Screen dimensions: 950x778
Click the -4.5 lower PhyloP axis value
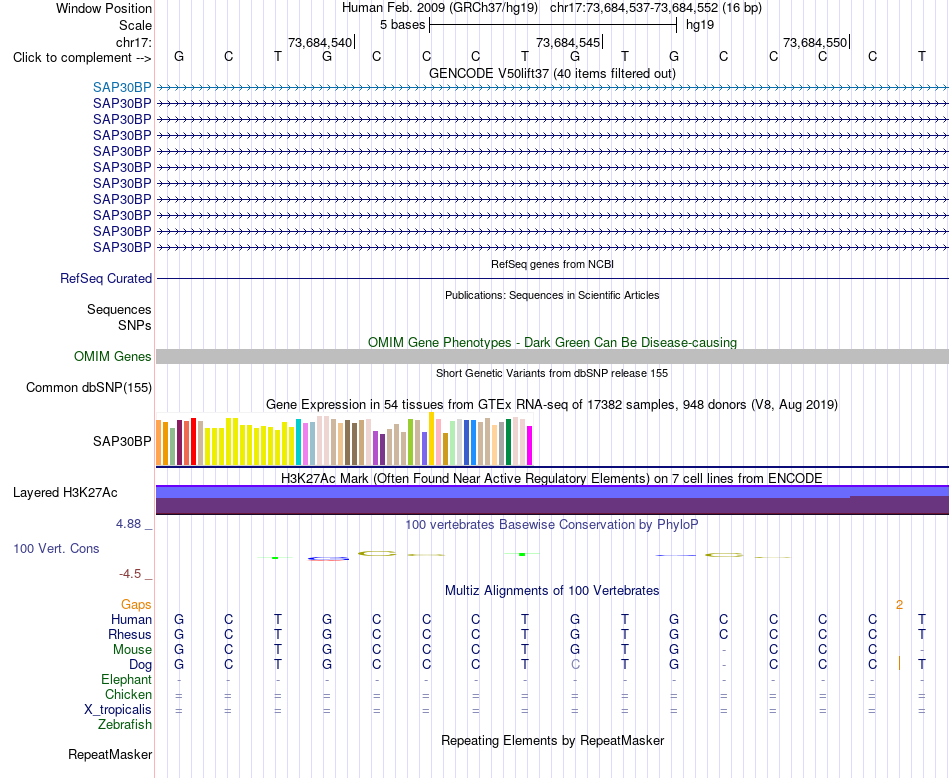[x=130, y=574]
